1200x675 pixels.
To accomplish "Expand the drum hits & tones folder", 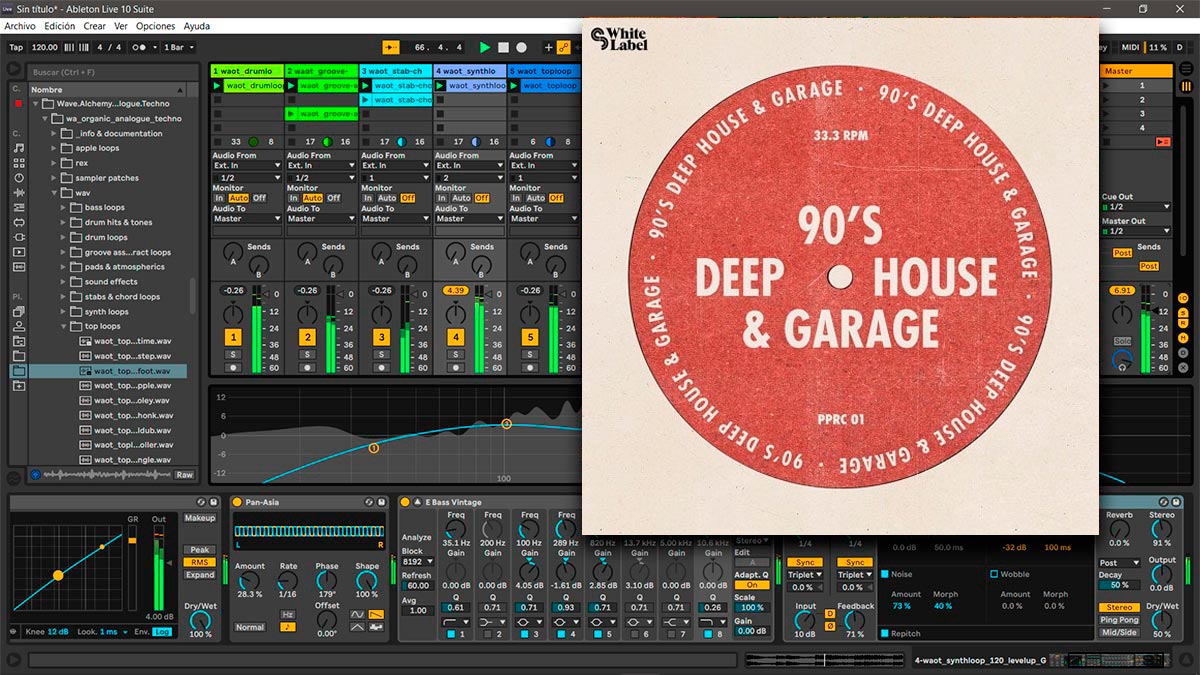I will click(x=65, y=222).
